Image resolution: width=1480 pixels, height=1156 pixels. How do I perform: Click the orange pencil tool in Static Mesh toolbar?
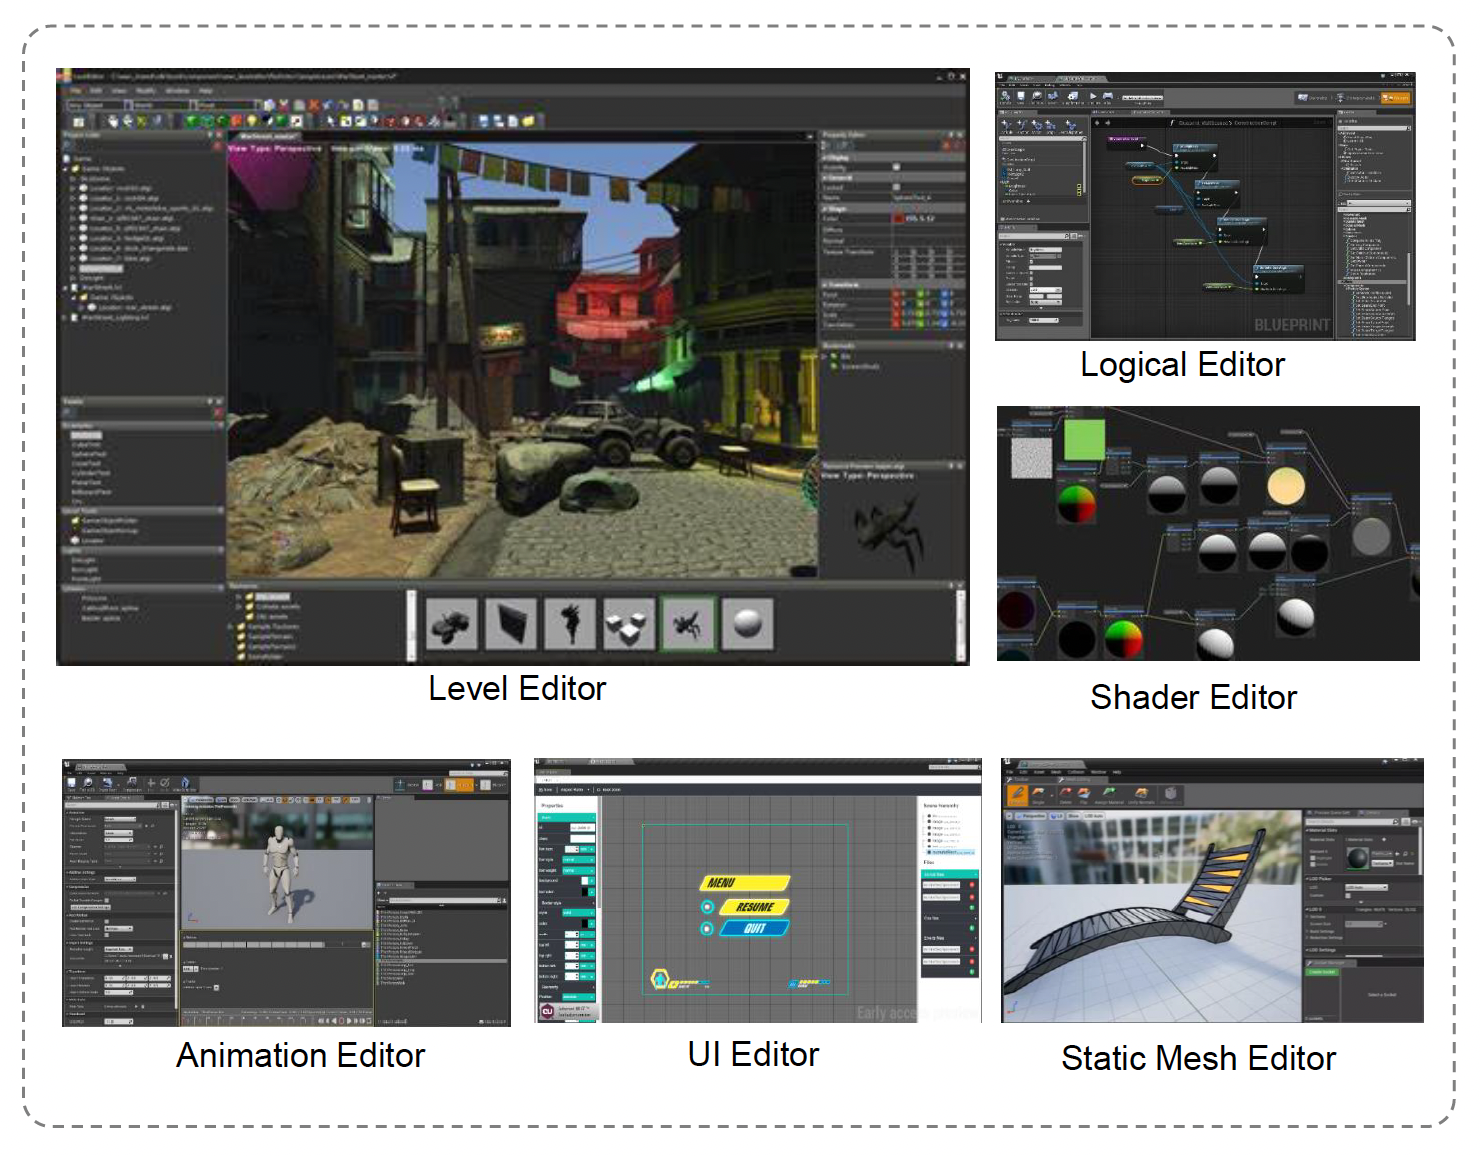[x=1016, y=795]
